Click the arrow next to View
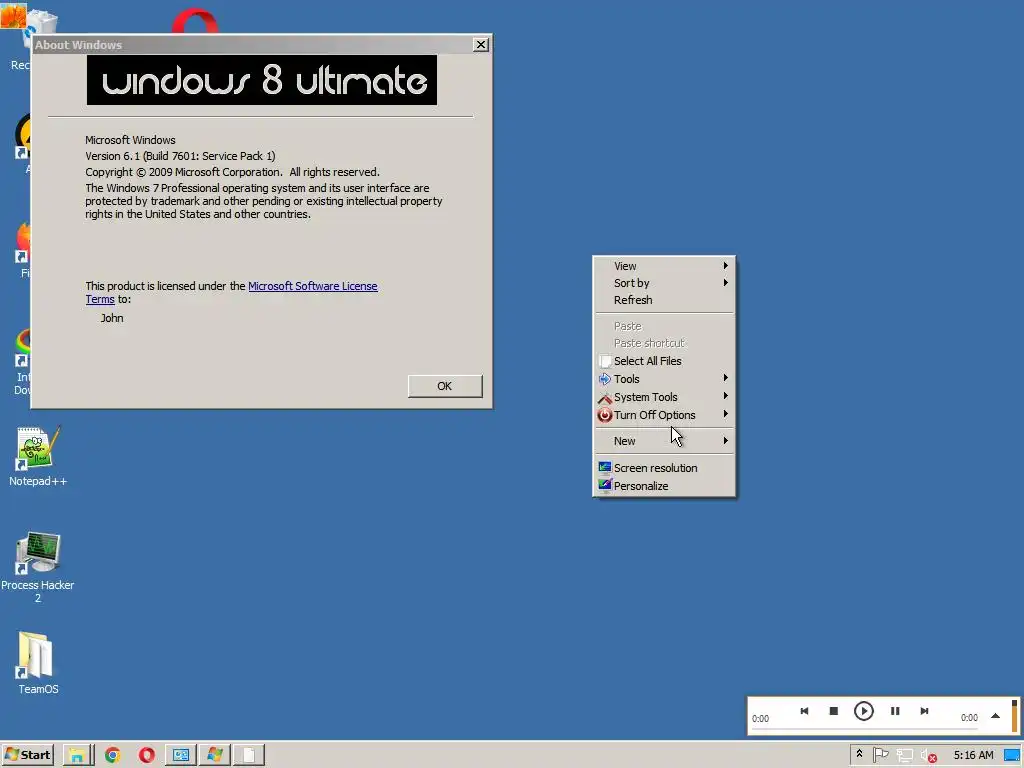The height and width of the screenshot is (768, 1024). [726, 265]
